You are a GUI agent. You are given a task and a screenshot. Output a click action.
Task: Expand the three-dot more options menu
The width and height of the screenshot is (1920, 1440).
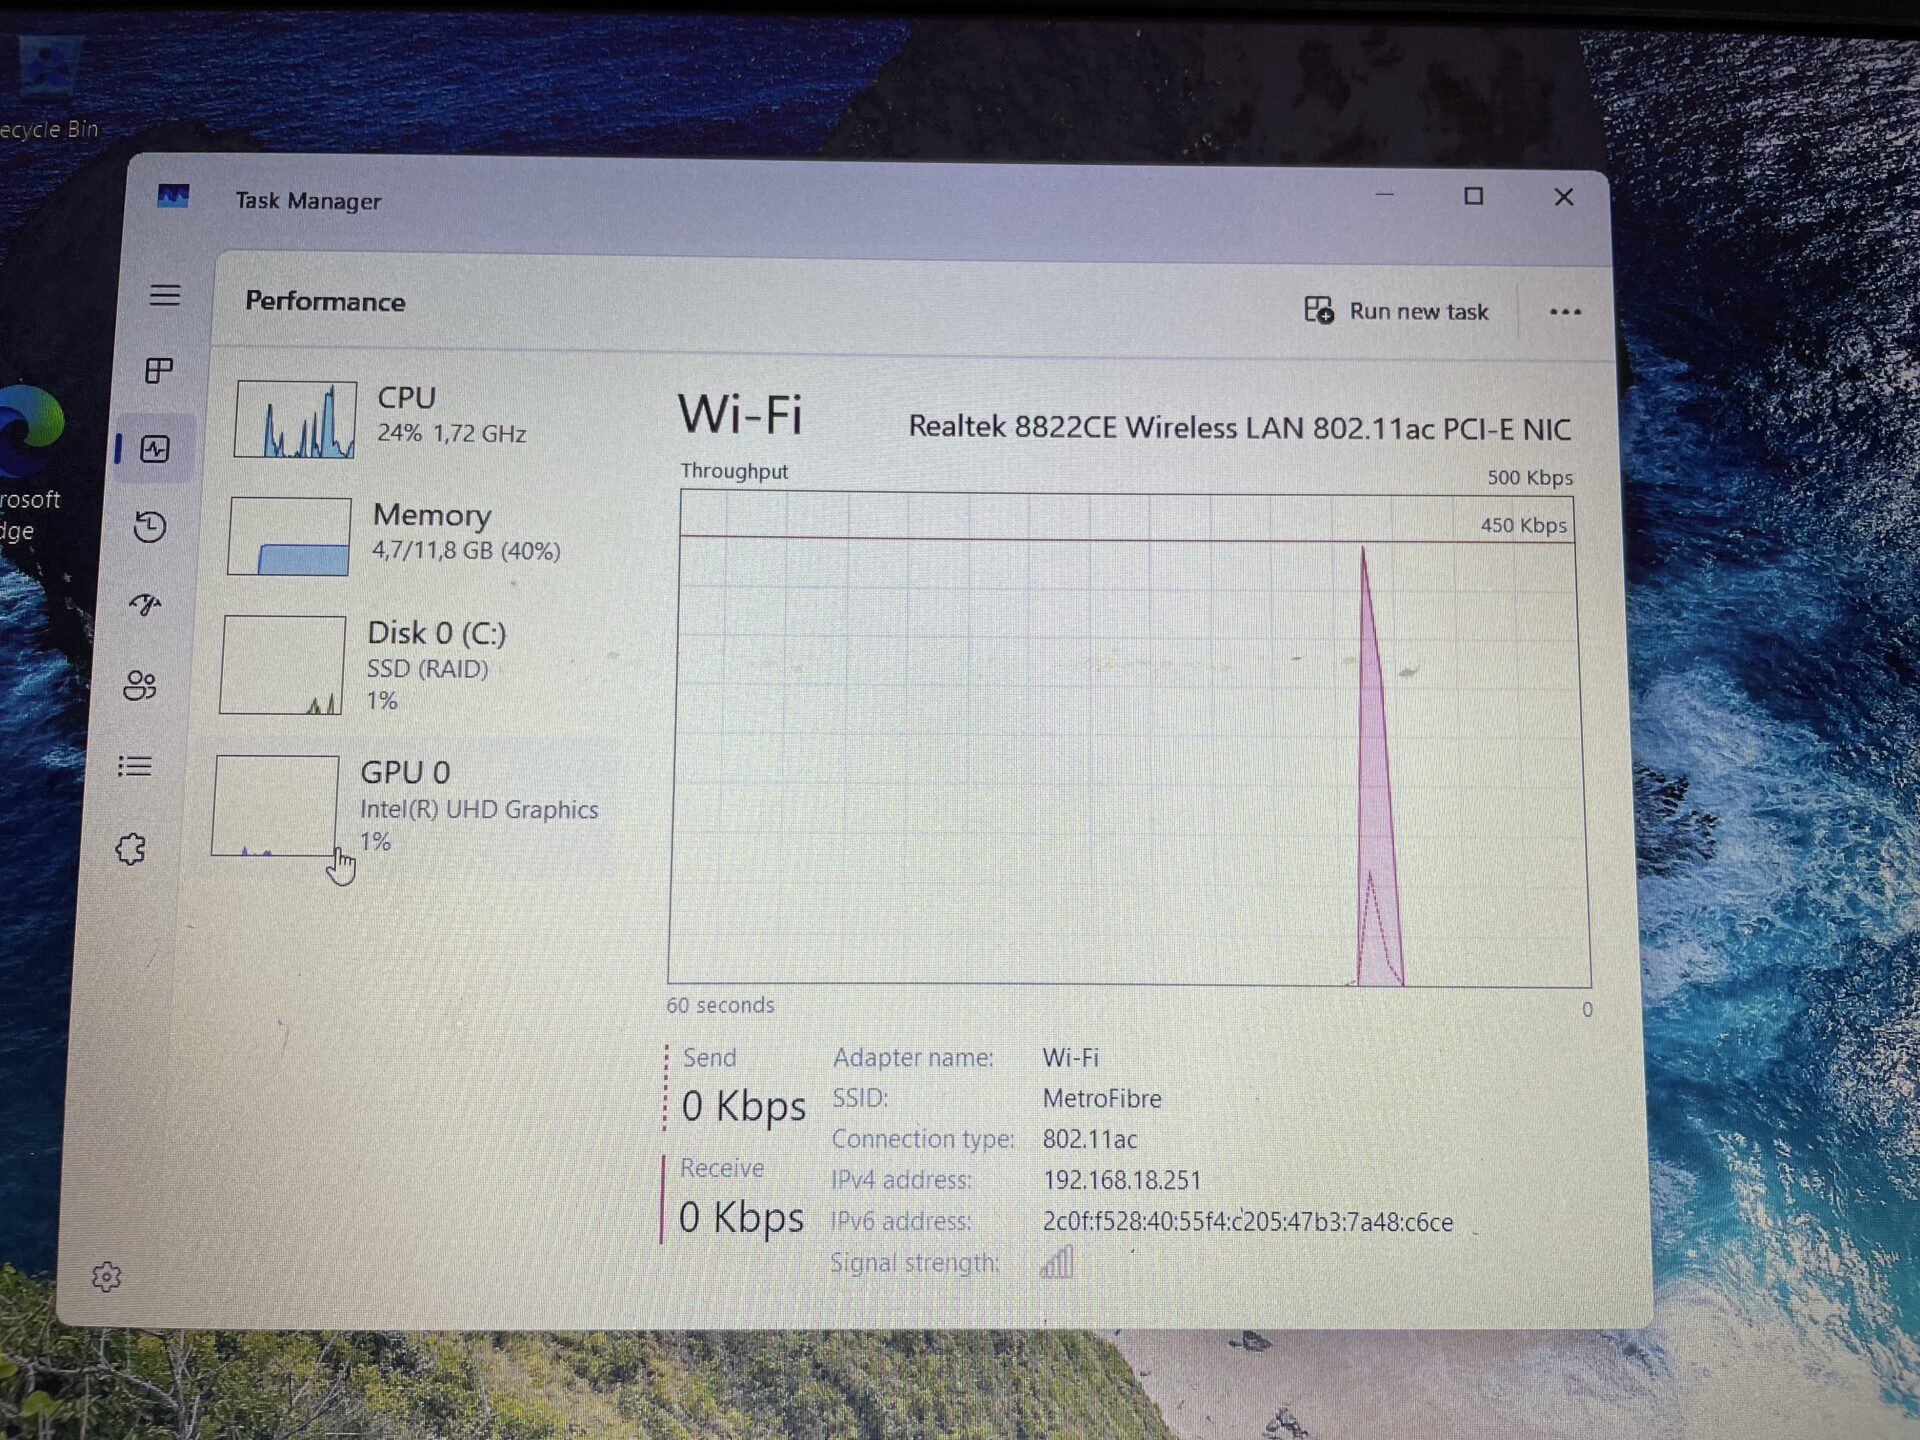point(1564,312)
